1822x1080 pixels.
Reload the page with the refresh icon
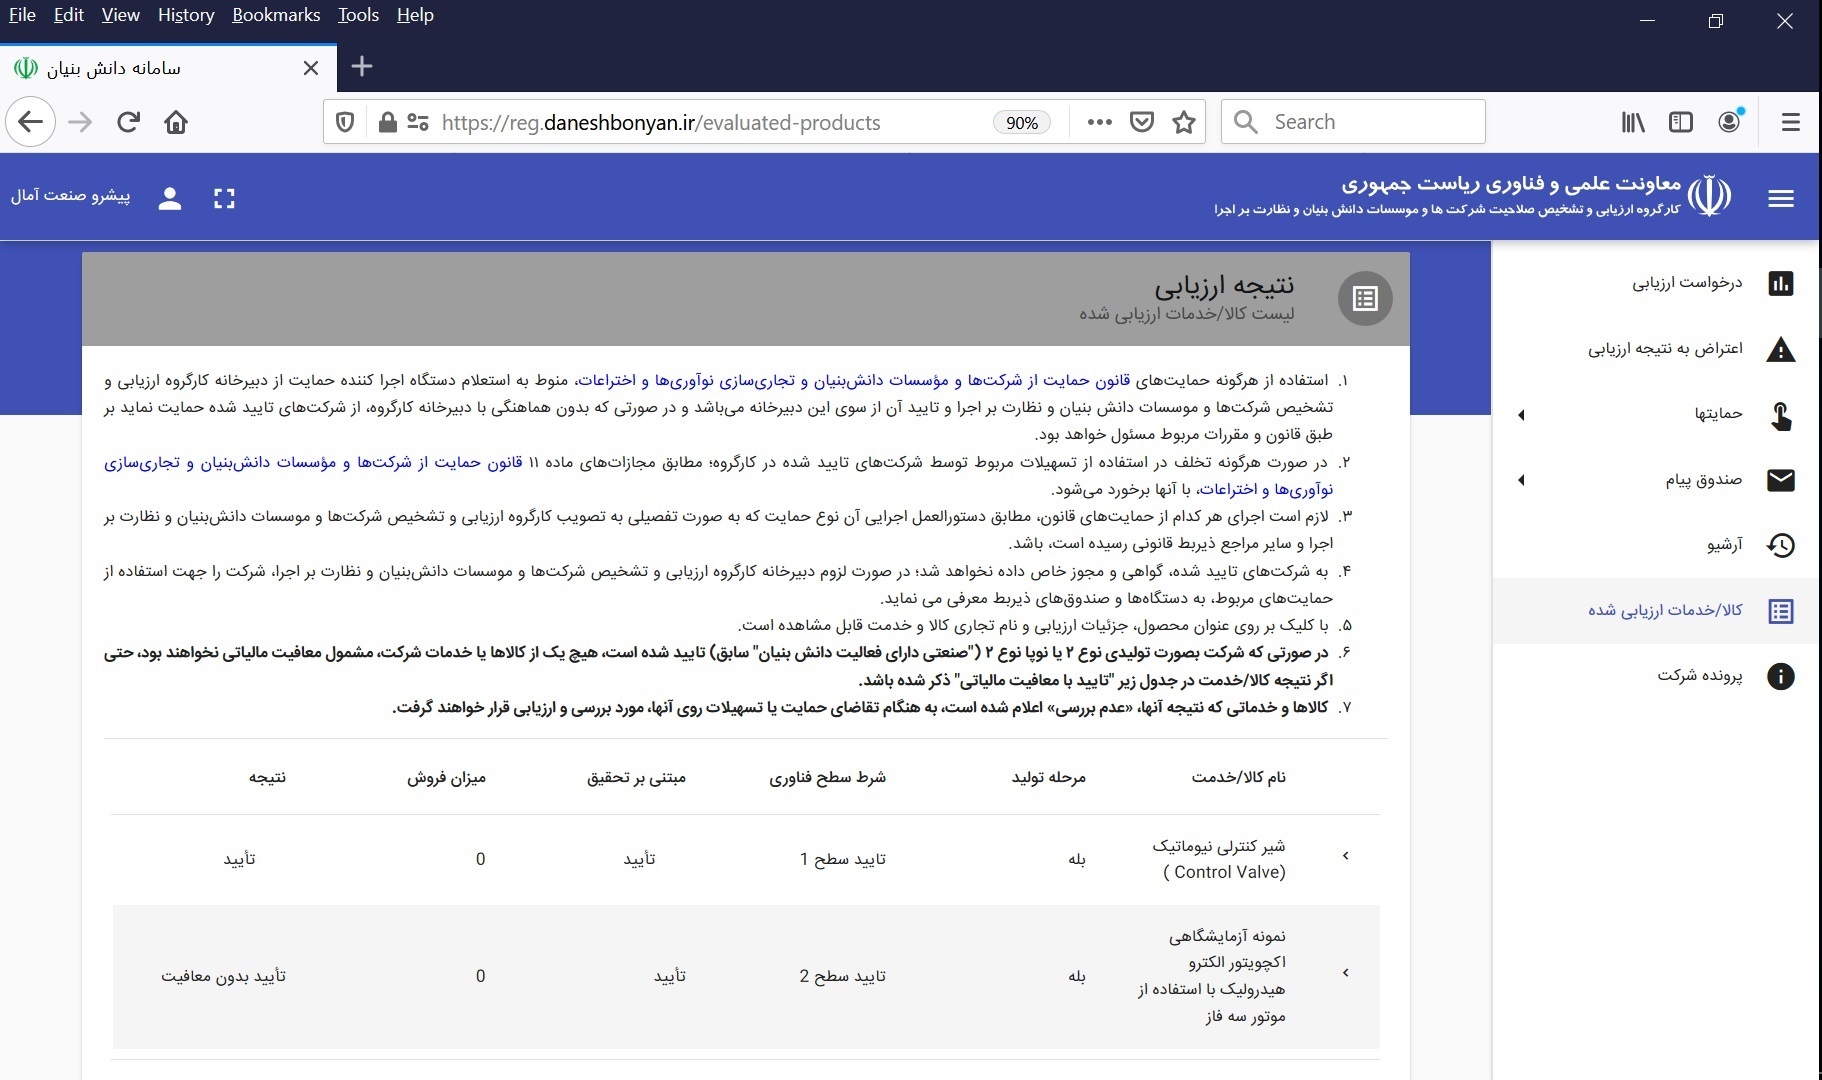[x=128, y=122]
